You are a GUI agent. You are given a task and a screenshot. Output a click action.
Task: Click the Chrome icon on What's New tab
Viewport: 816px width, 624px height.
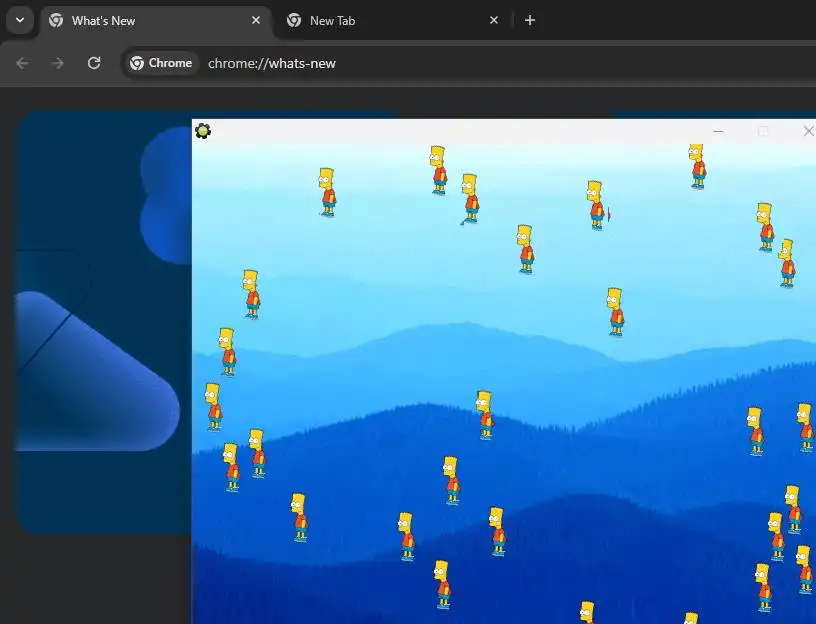56,20
